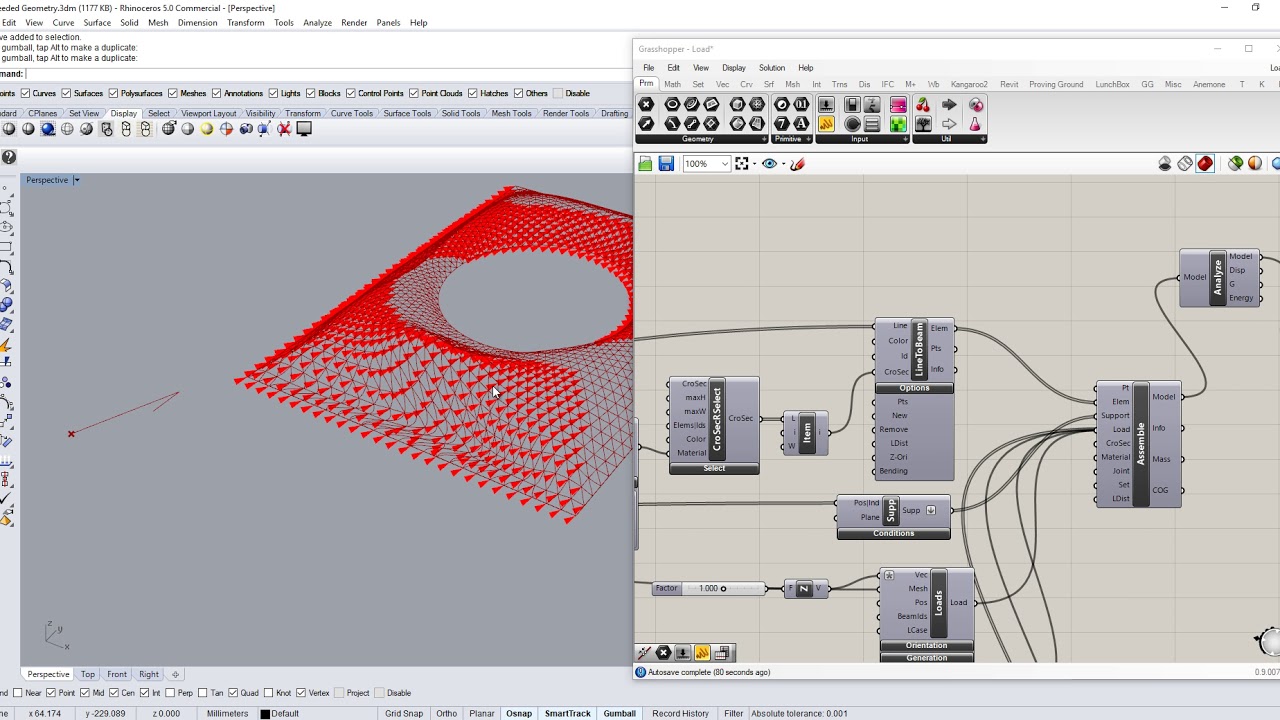Toggle the Osnap status bar button
The height and width of the screenshot is (720, 1280).
pos(519,713)
